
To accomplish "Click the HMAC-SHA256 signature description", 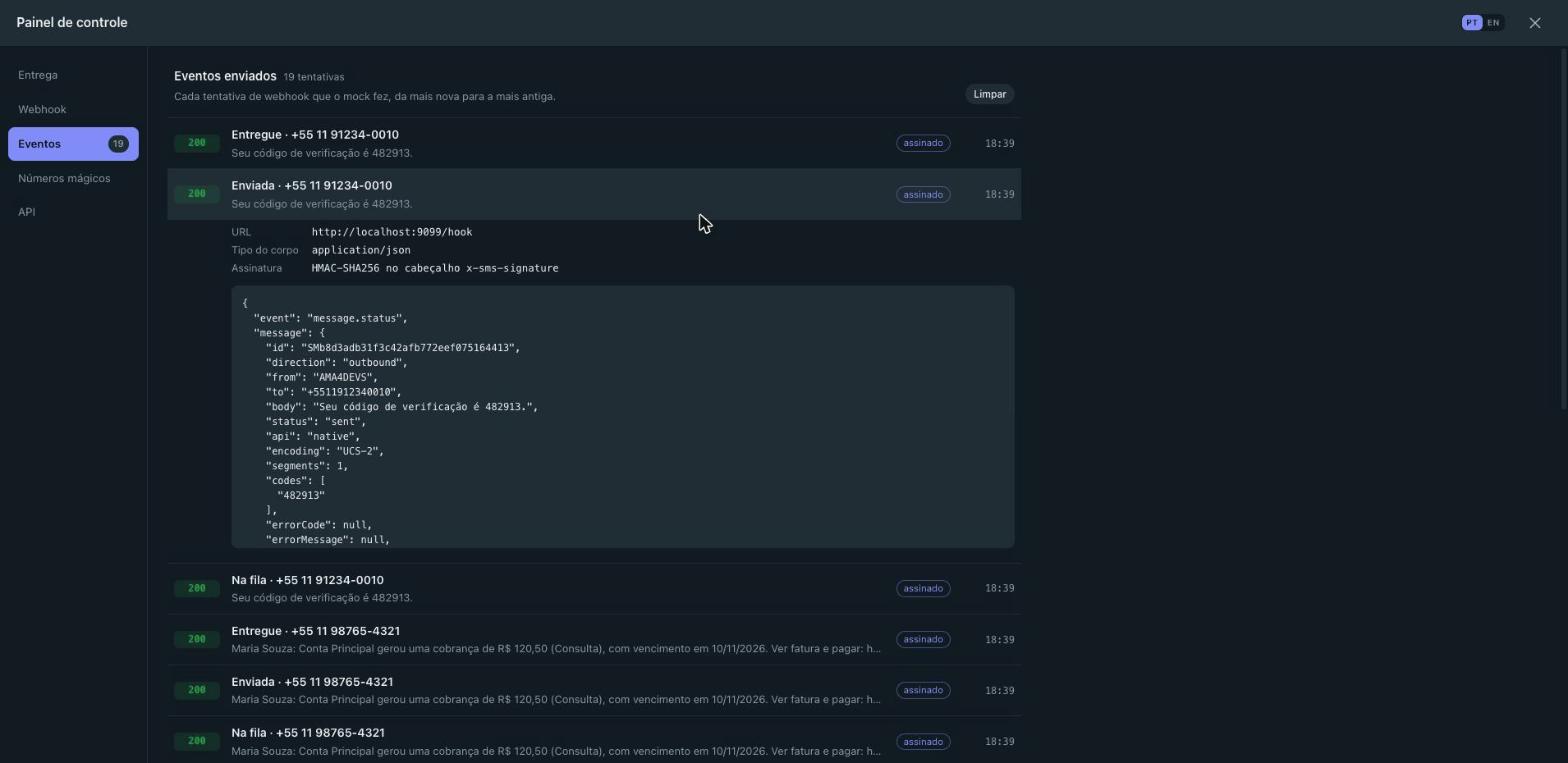I will pos(435,268).
